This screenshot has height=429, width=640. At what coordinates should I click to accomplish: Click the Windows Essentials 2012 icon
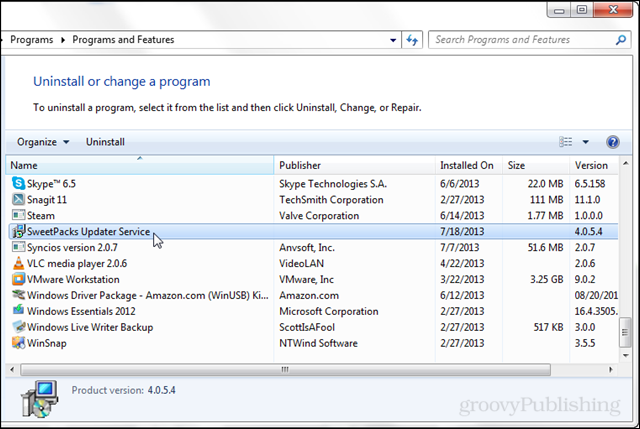[x=18, y=311]
